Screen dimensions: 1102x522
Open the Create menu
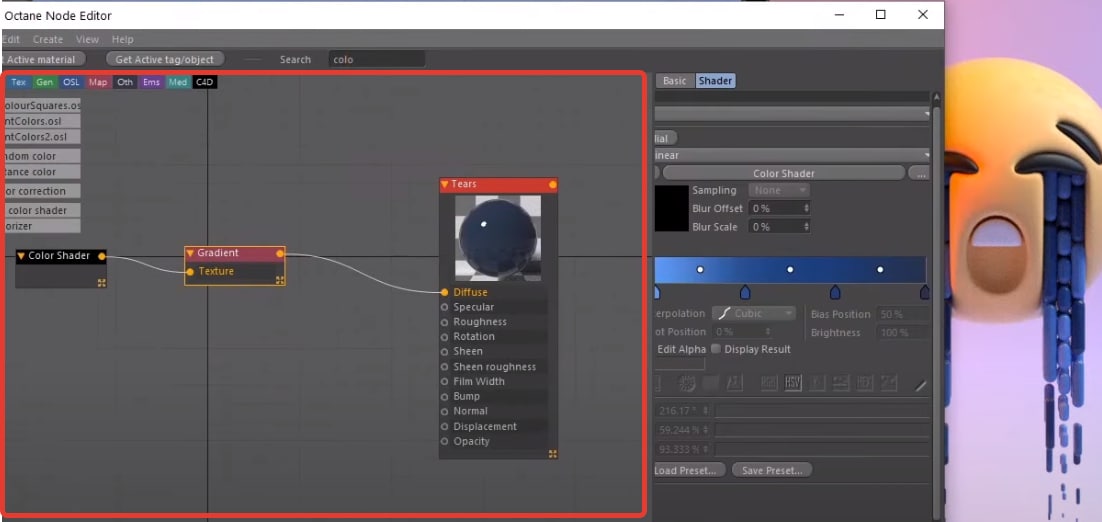tap(48, 39)
